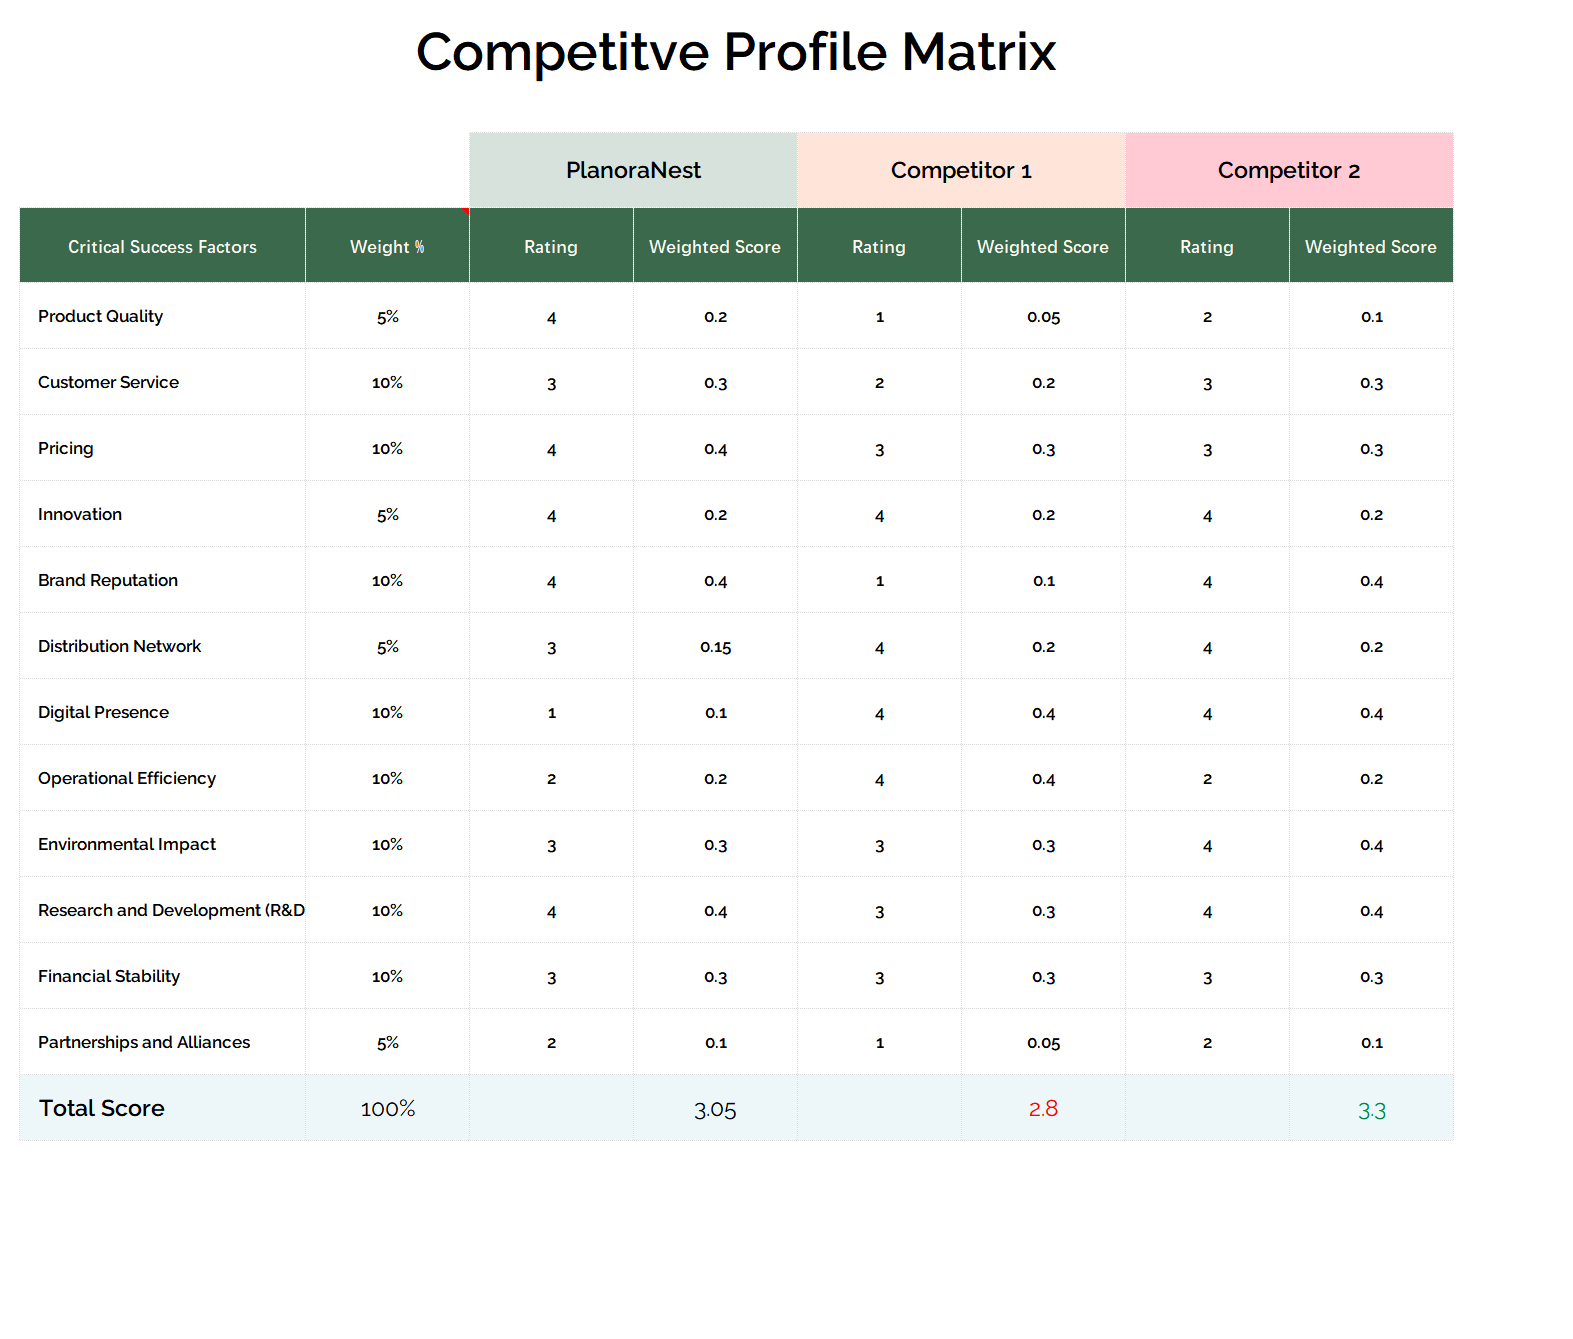Image resolution: width=1573 pixels, height=1339 pixels.
Task: Click PlanoraNest rating 1 for Digital Presence
Action: (552, 713)
